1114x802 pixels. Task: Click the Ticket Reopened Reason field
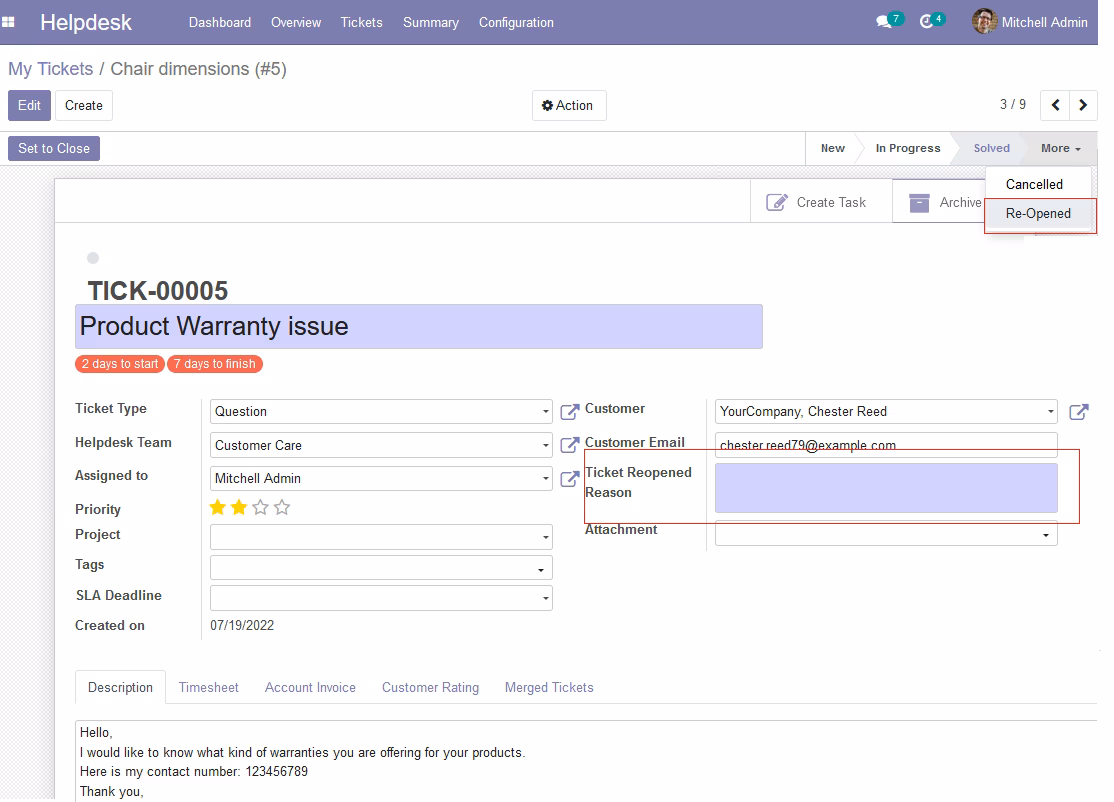[x=886, y=488]
